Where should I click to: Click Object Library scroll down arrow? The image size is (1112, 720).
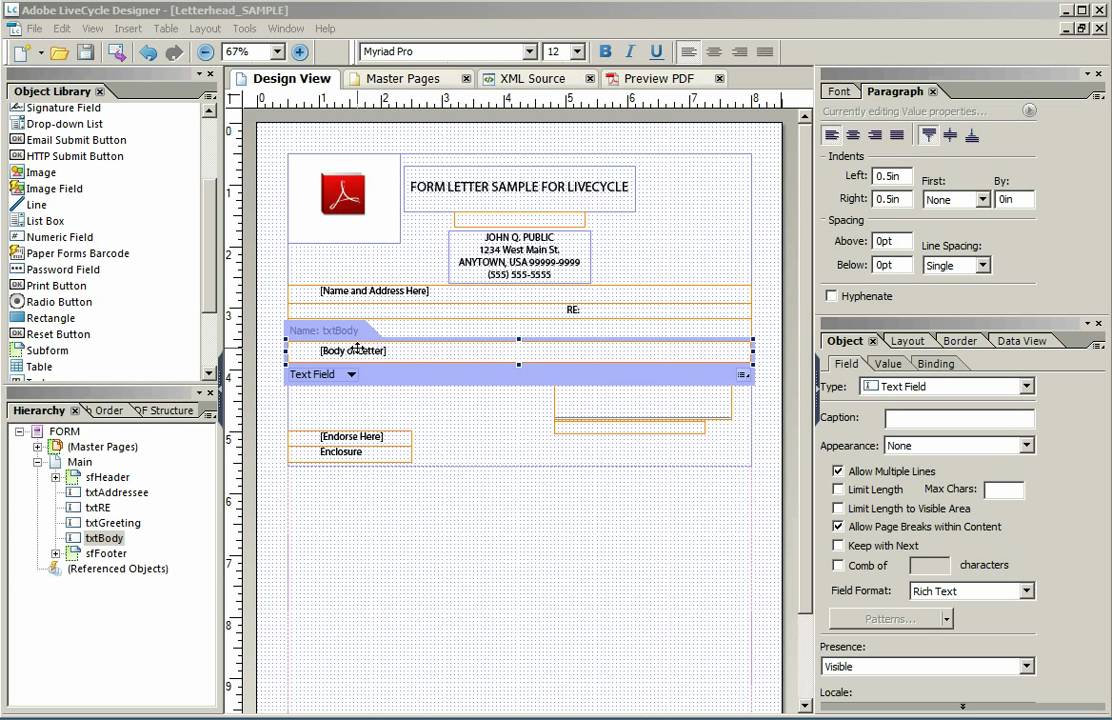[x=208, y=373]
